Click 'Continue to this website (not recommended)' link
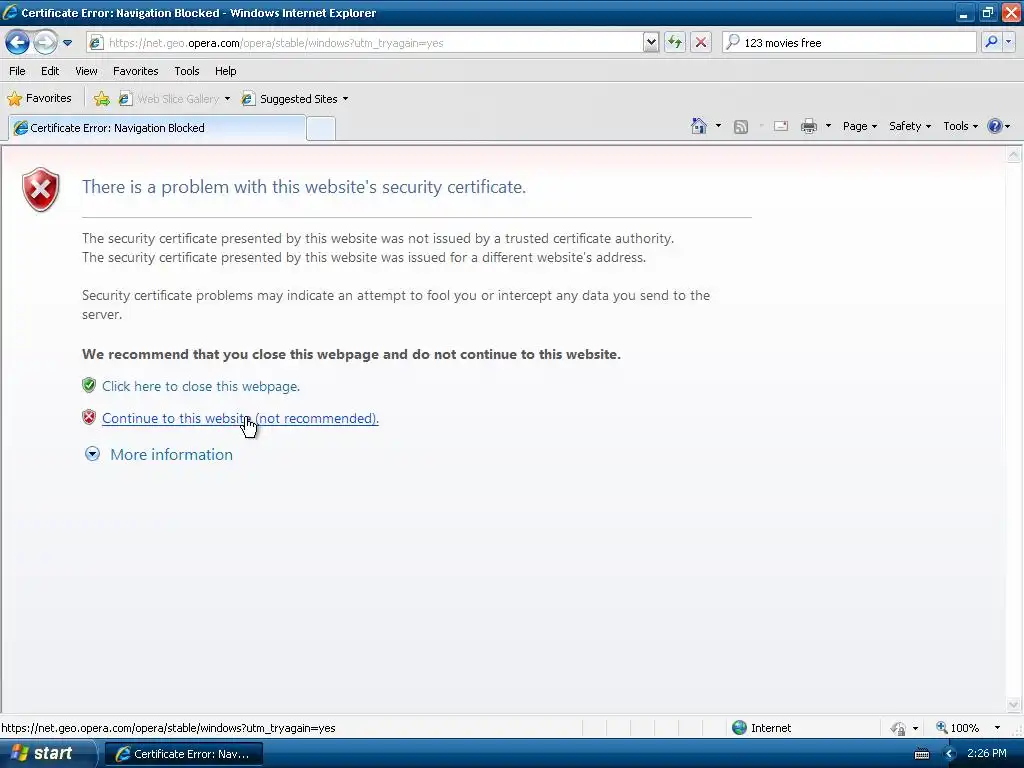 (240, 419)
